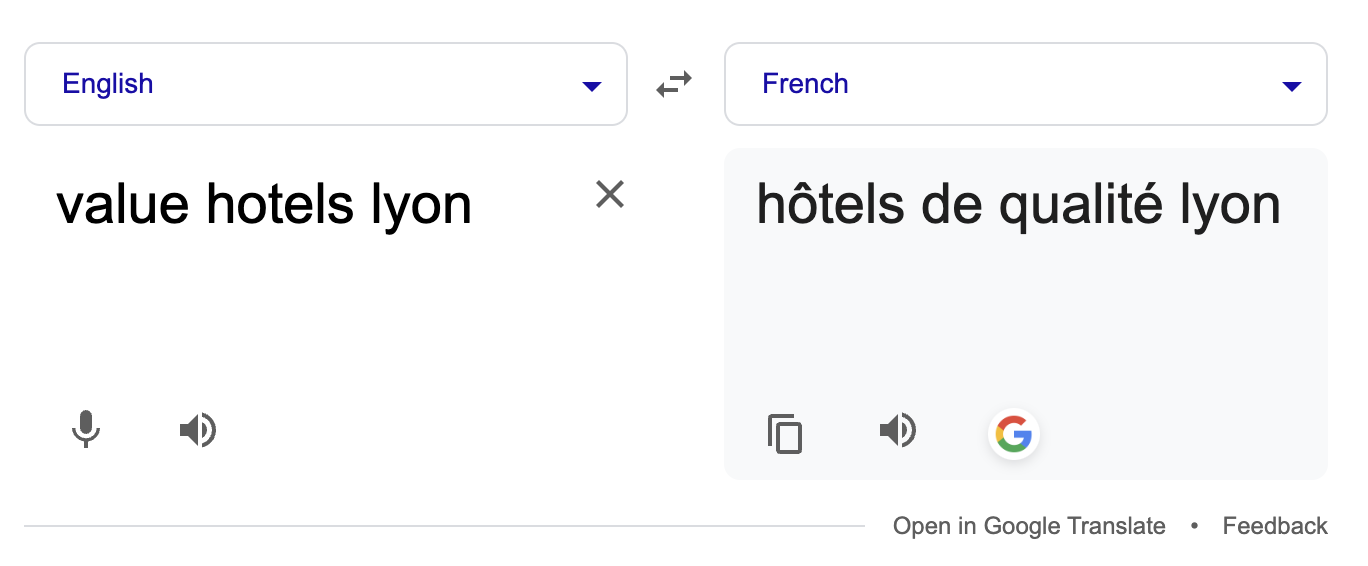Open the target language selector labeled French
Screen dimensions: 1368x566
1026,84
